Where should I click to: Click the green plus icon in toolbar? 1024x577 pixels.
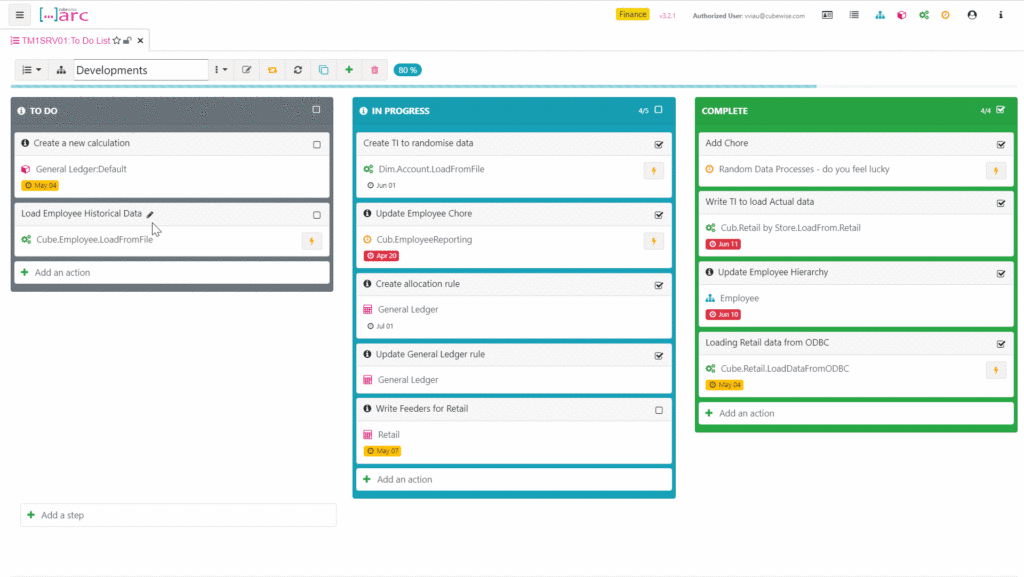pos(349,70)
